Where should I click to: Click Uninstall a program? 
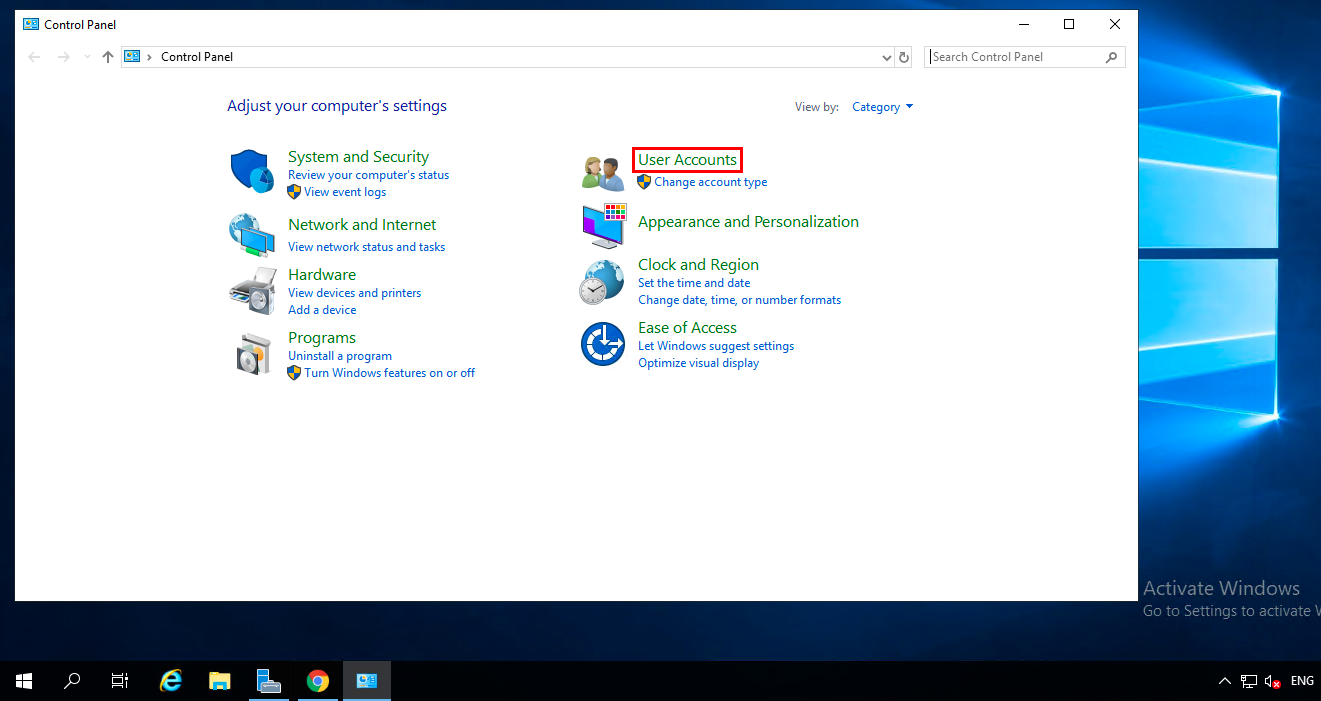340,356
